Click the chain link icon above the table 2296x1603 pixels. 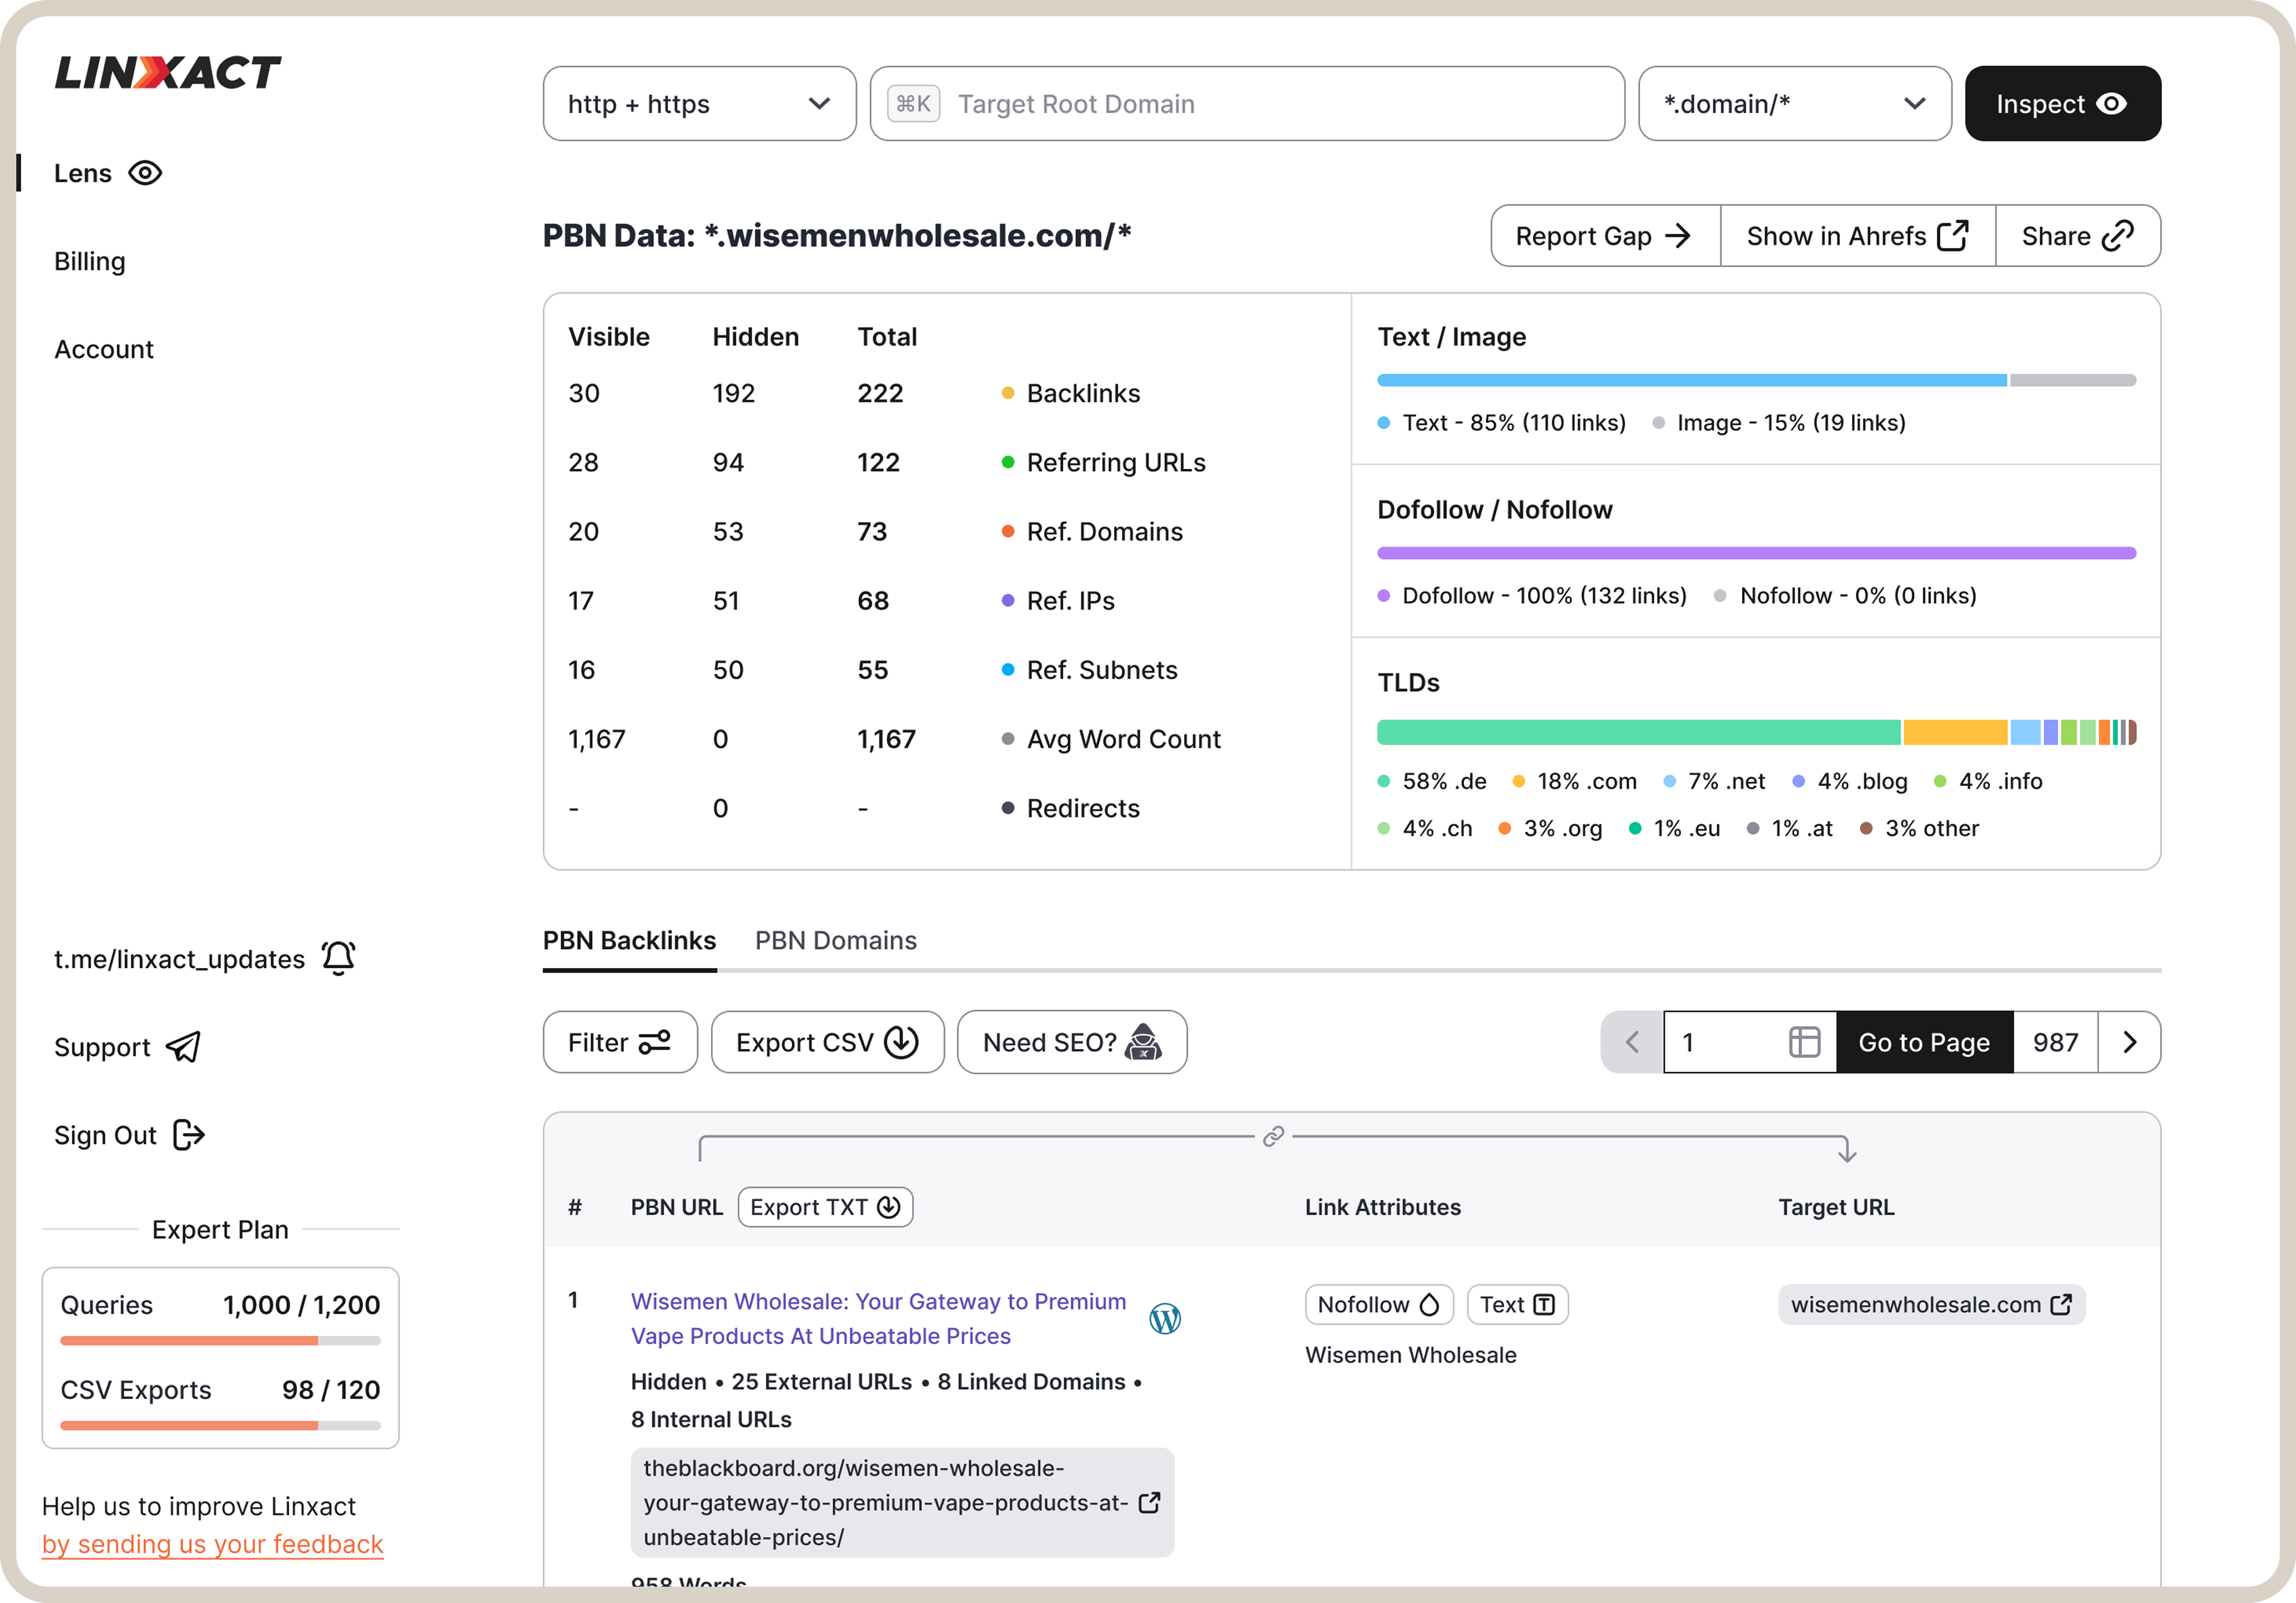tap(1273, 1136)
